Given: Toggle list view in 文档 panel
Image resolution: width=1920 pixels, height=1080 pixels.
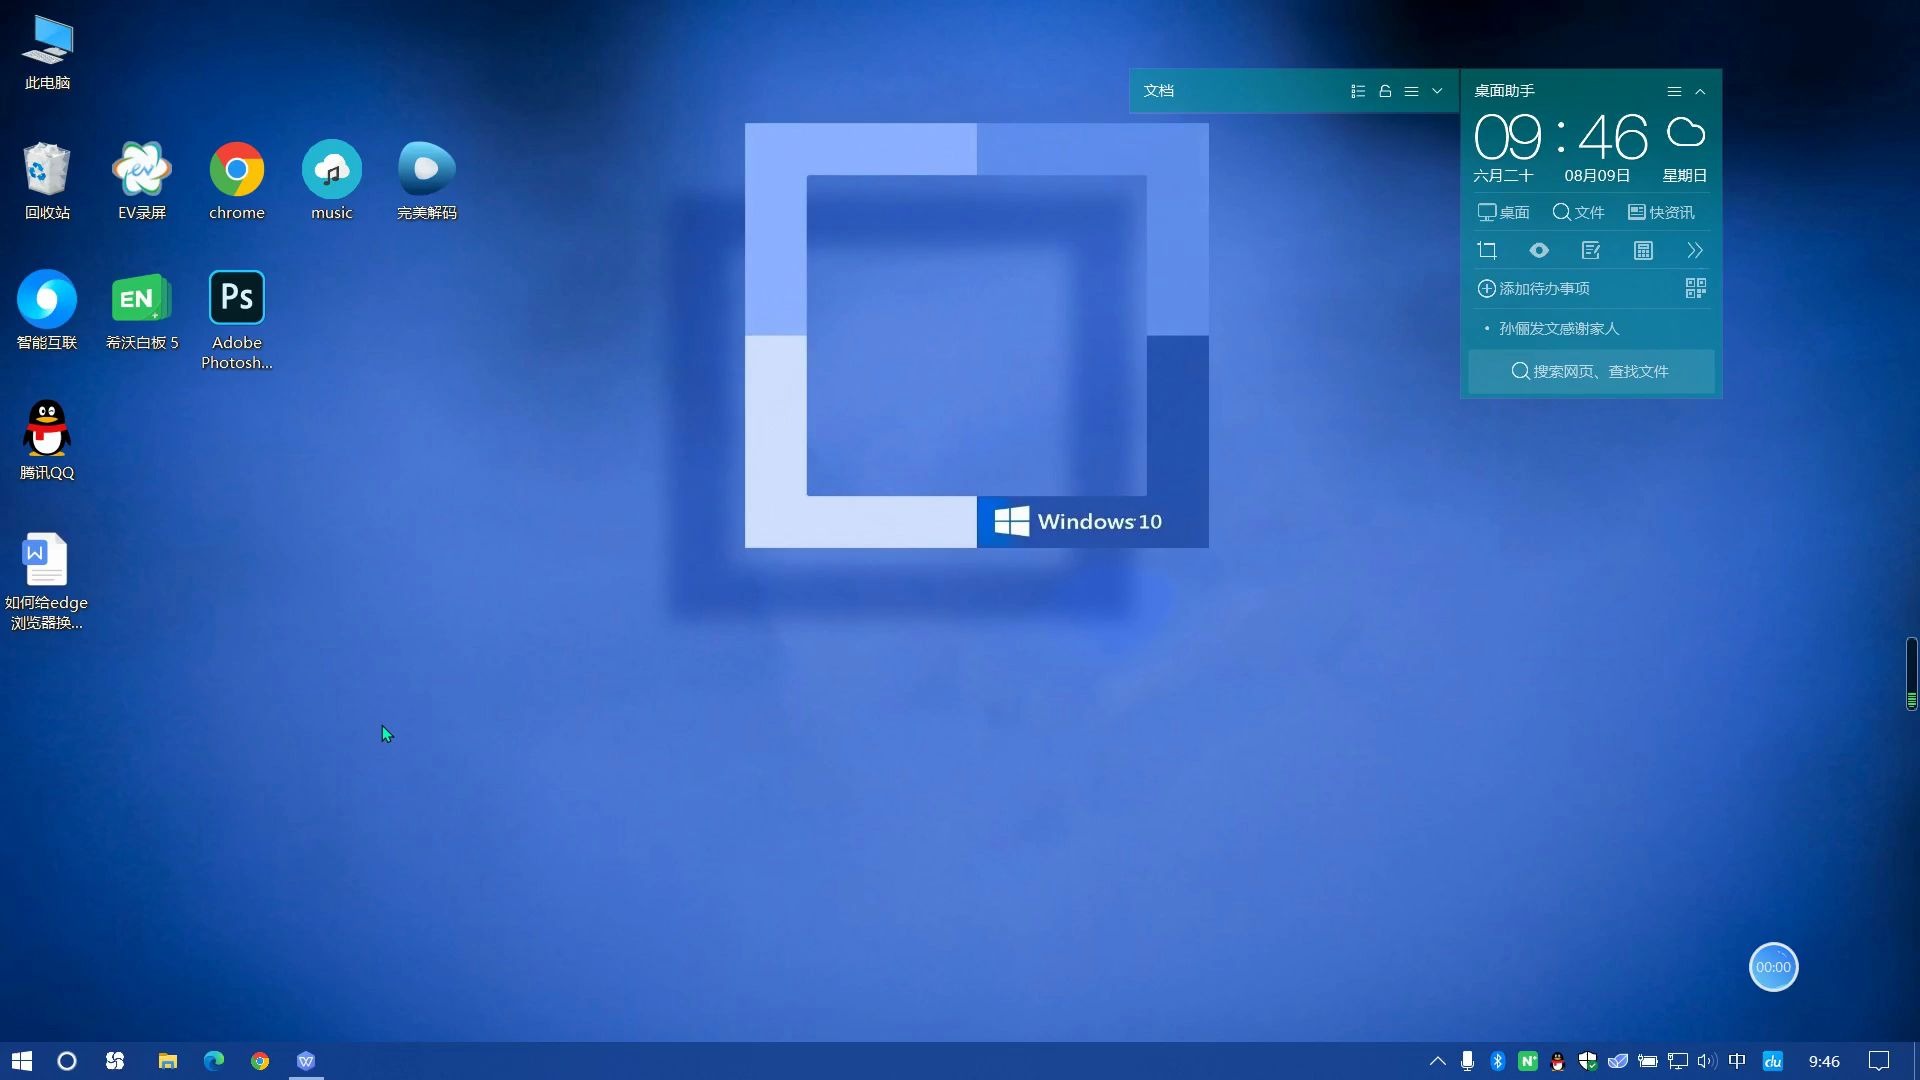Looking at the screenshot, I should [1356, 90].
